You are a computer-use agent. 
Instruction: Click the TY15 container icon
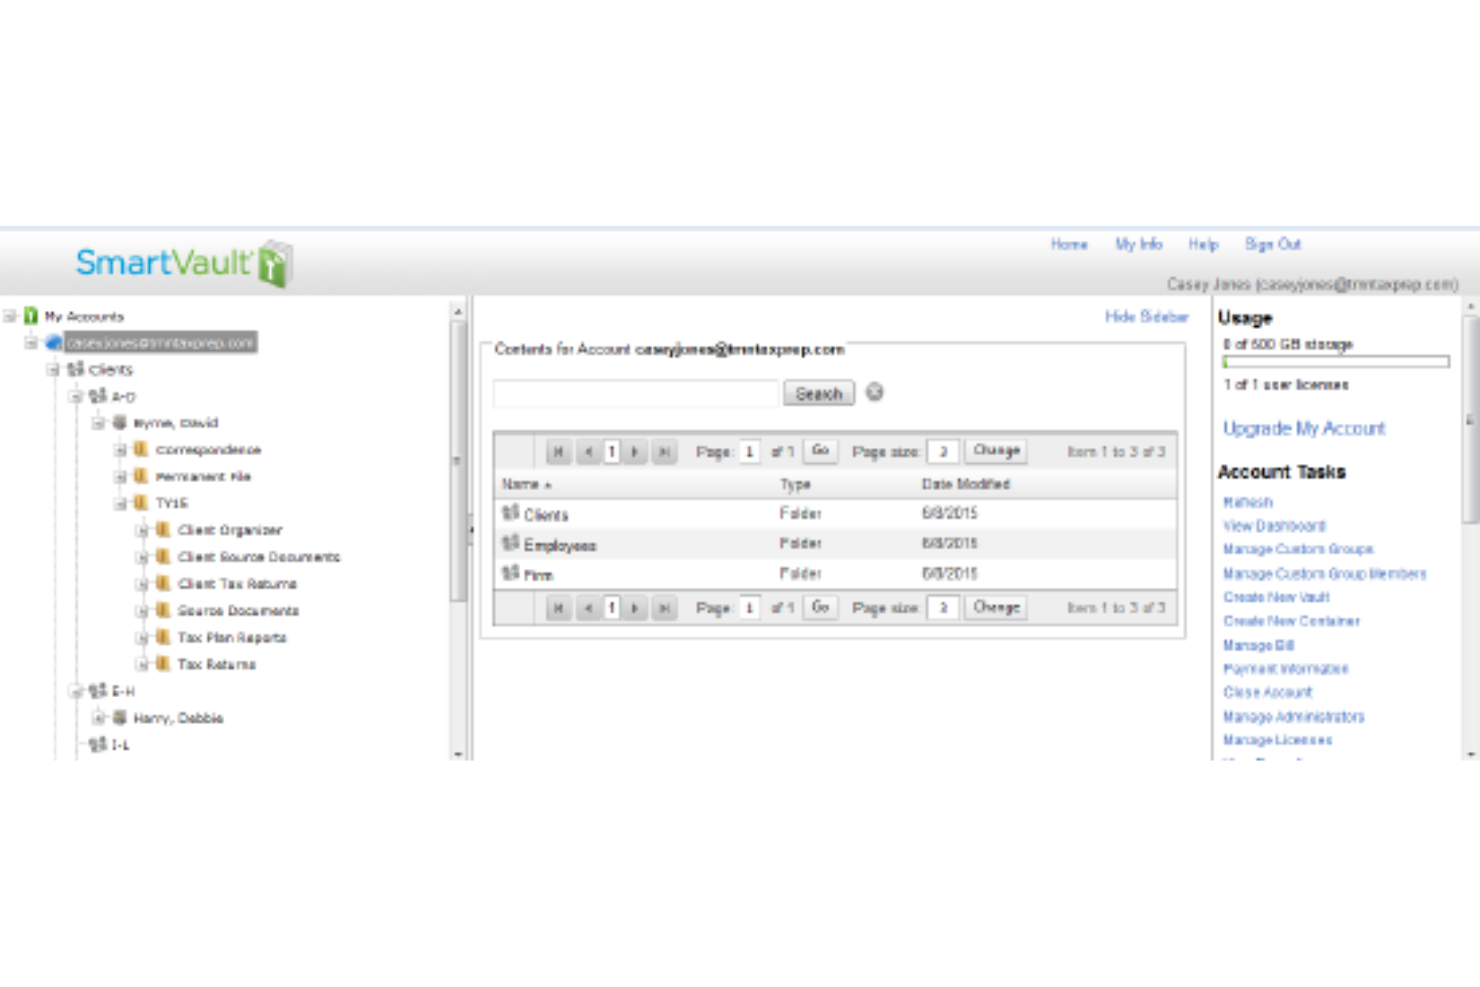pyautogui.click(x=141, y=503)
